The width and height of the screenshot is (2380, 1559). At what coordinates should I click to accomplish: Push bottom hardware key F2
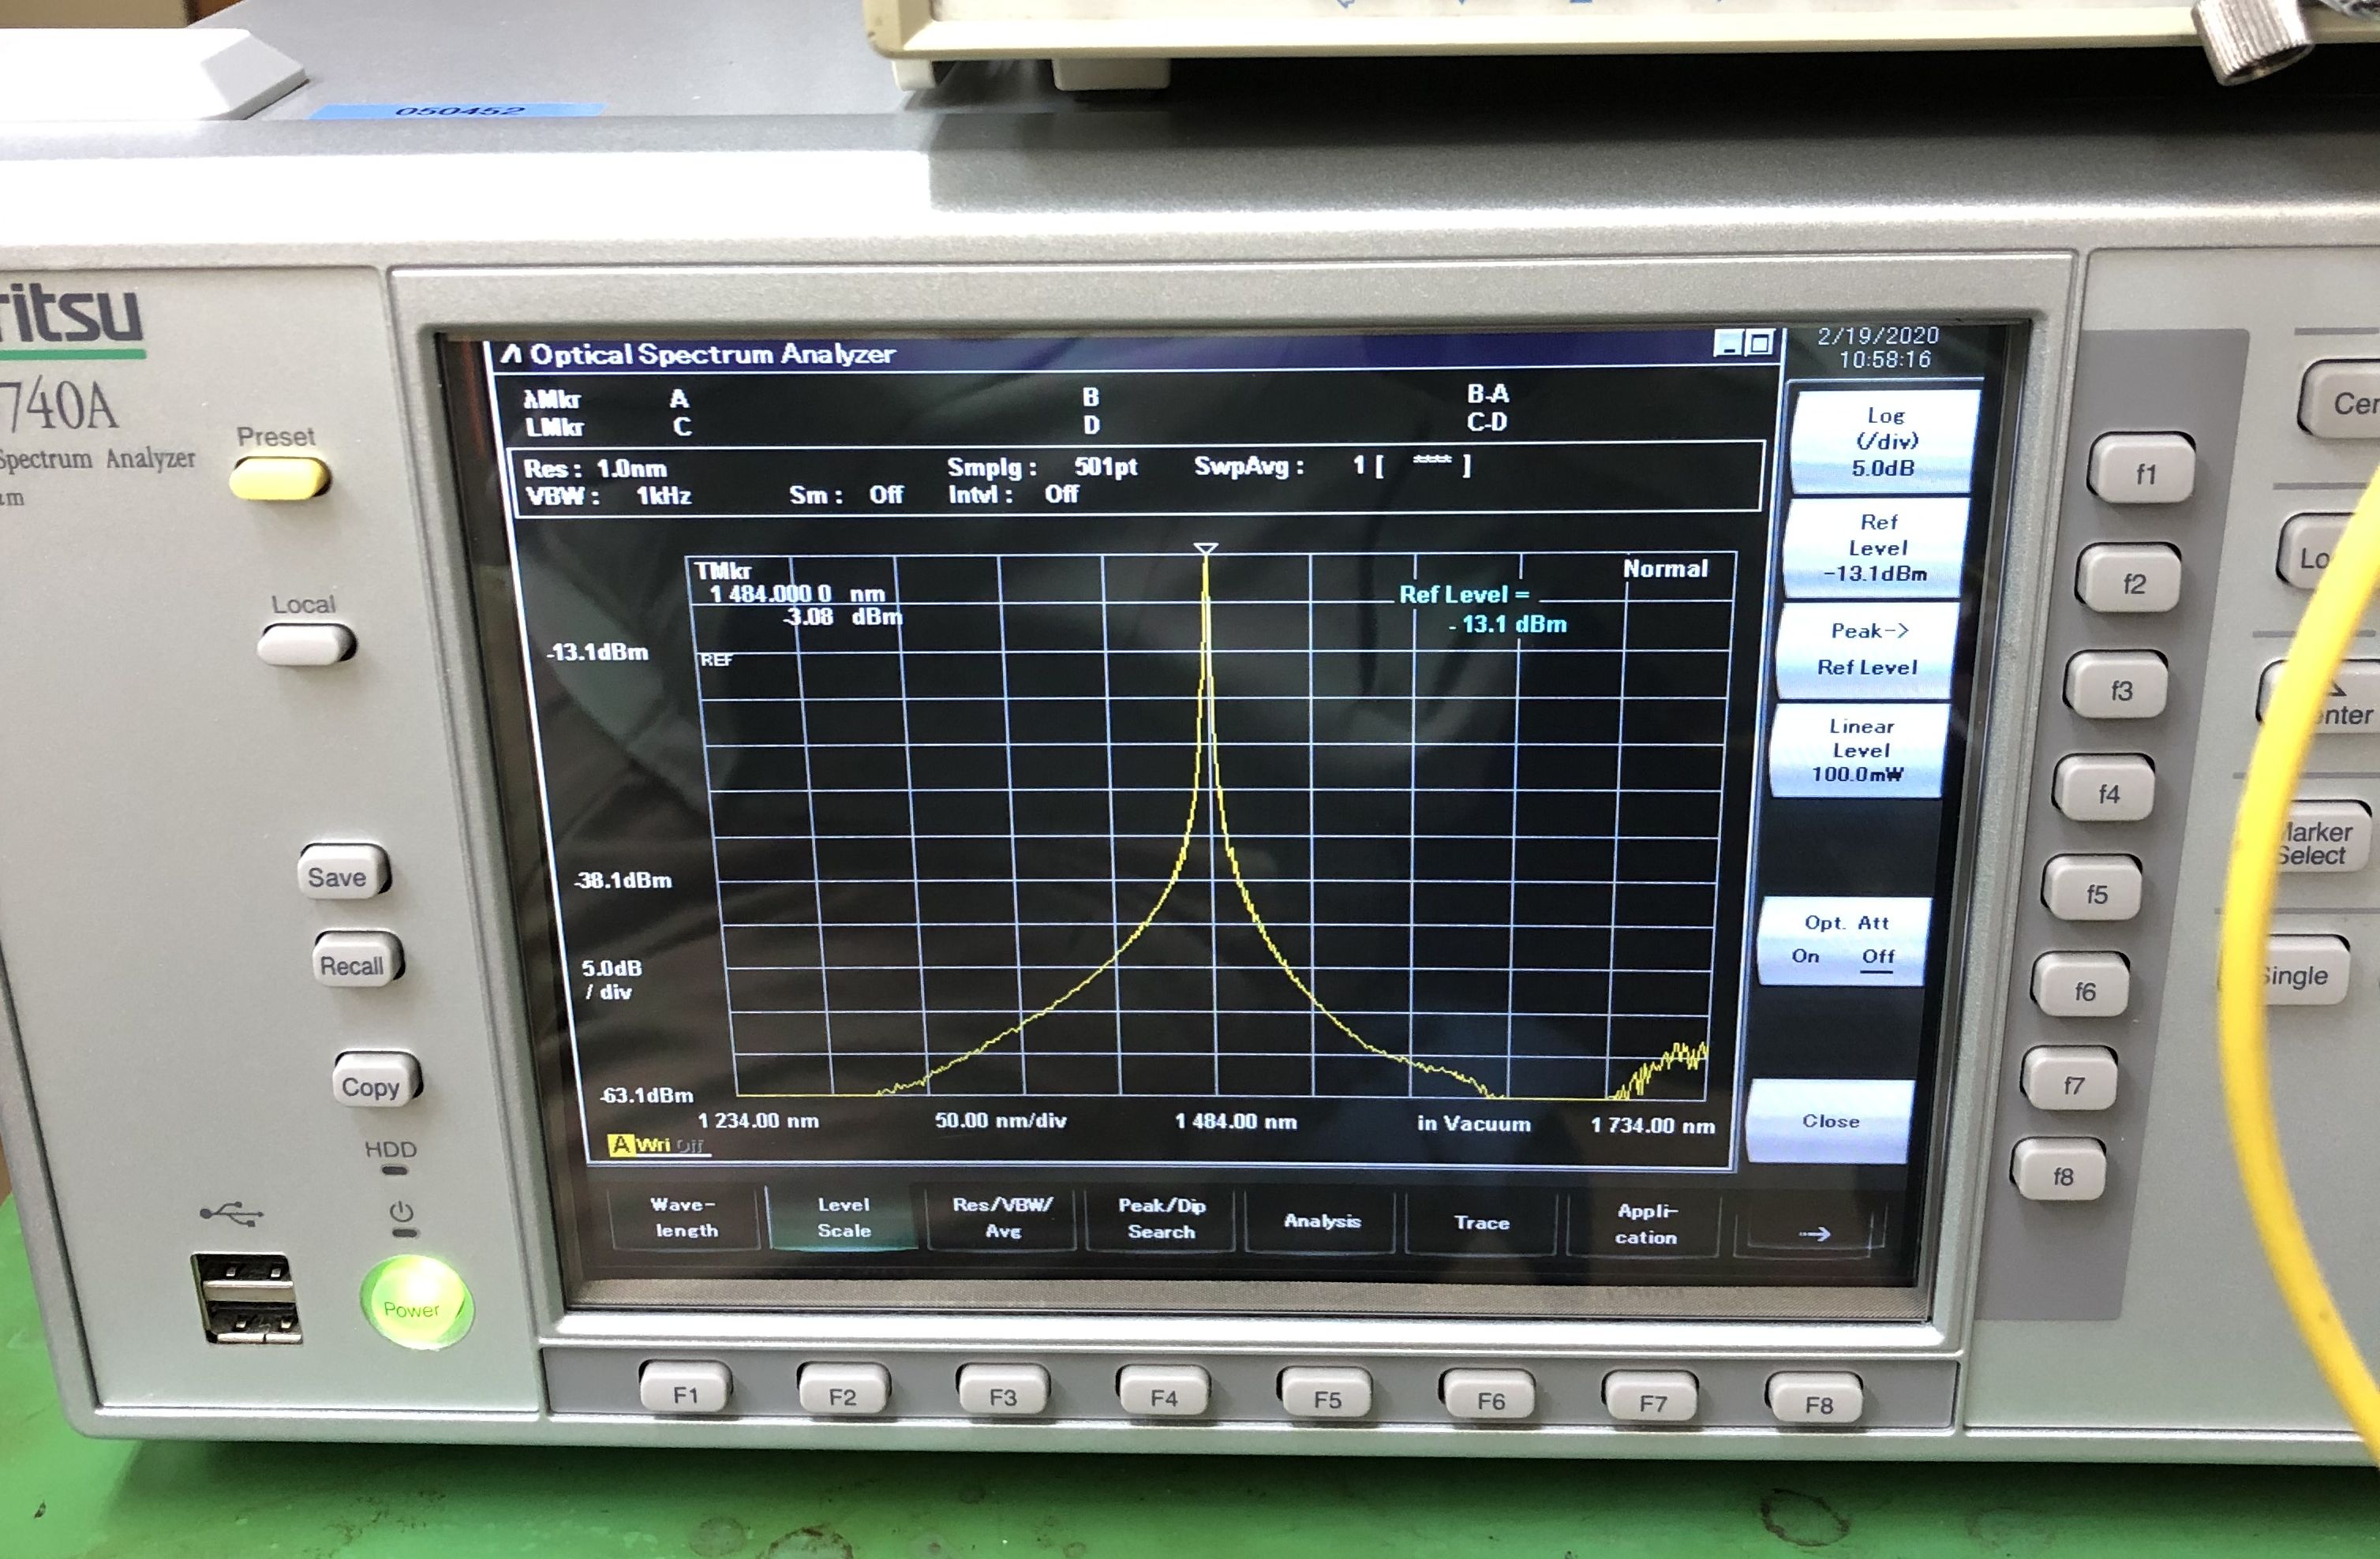tap(843, 1390)
